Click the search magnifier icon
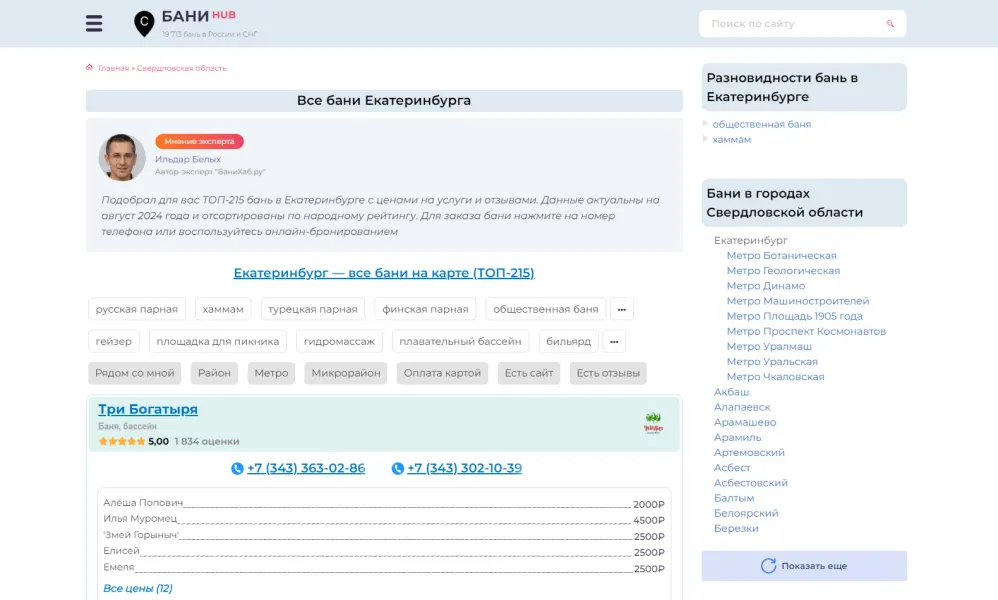Screen dimensions: 998x600 (x=889, y=24)
